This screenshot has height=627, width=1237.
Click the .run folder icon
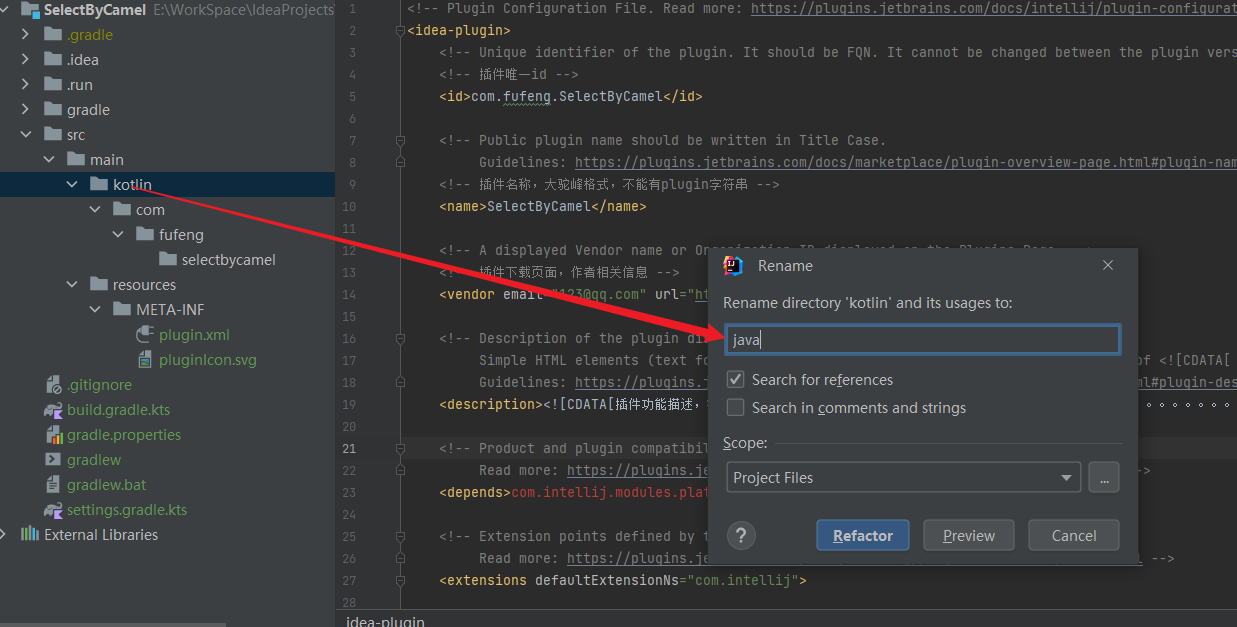click(52, 84)
